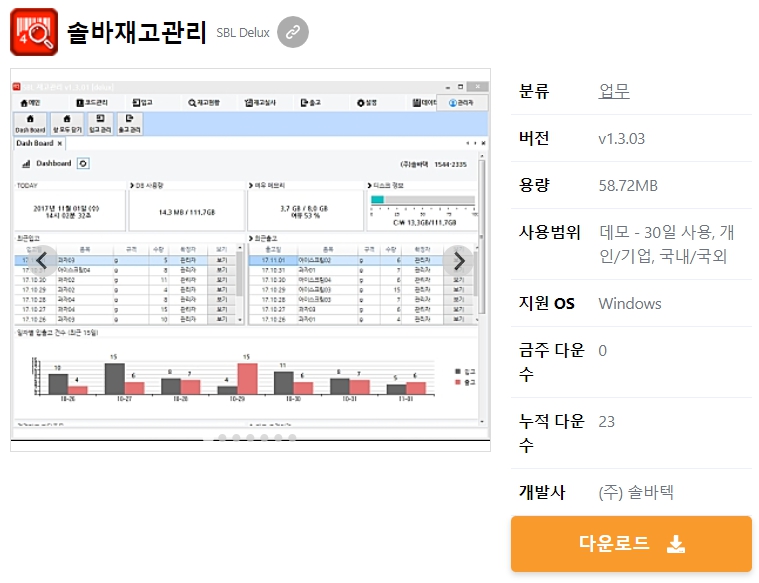Jump to the second carousel dot
Image resolution: width=759 pixels, height=583 pixels.
tap(222, 438)
